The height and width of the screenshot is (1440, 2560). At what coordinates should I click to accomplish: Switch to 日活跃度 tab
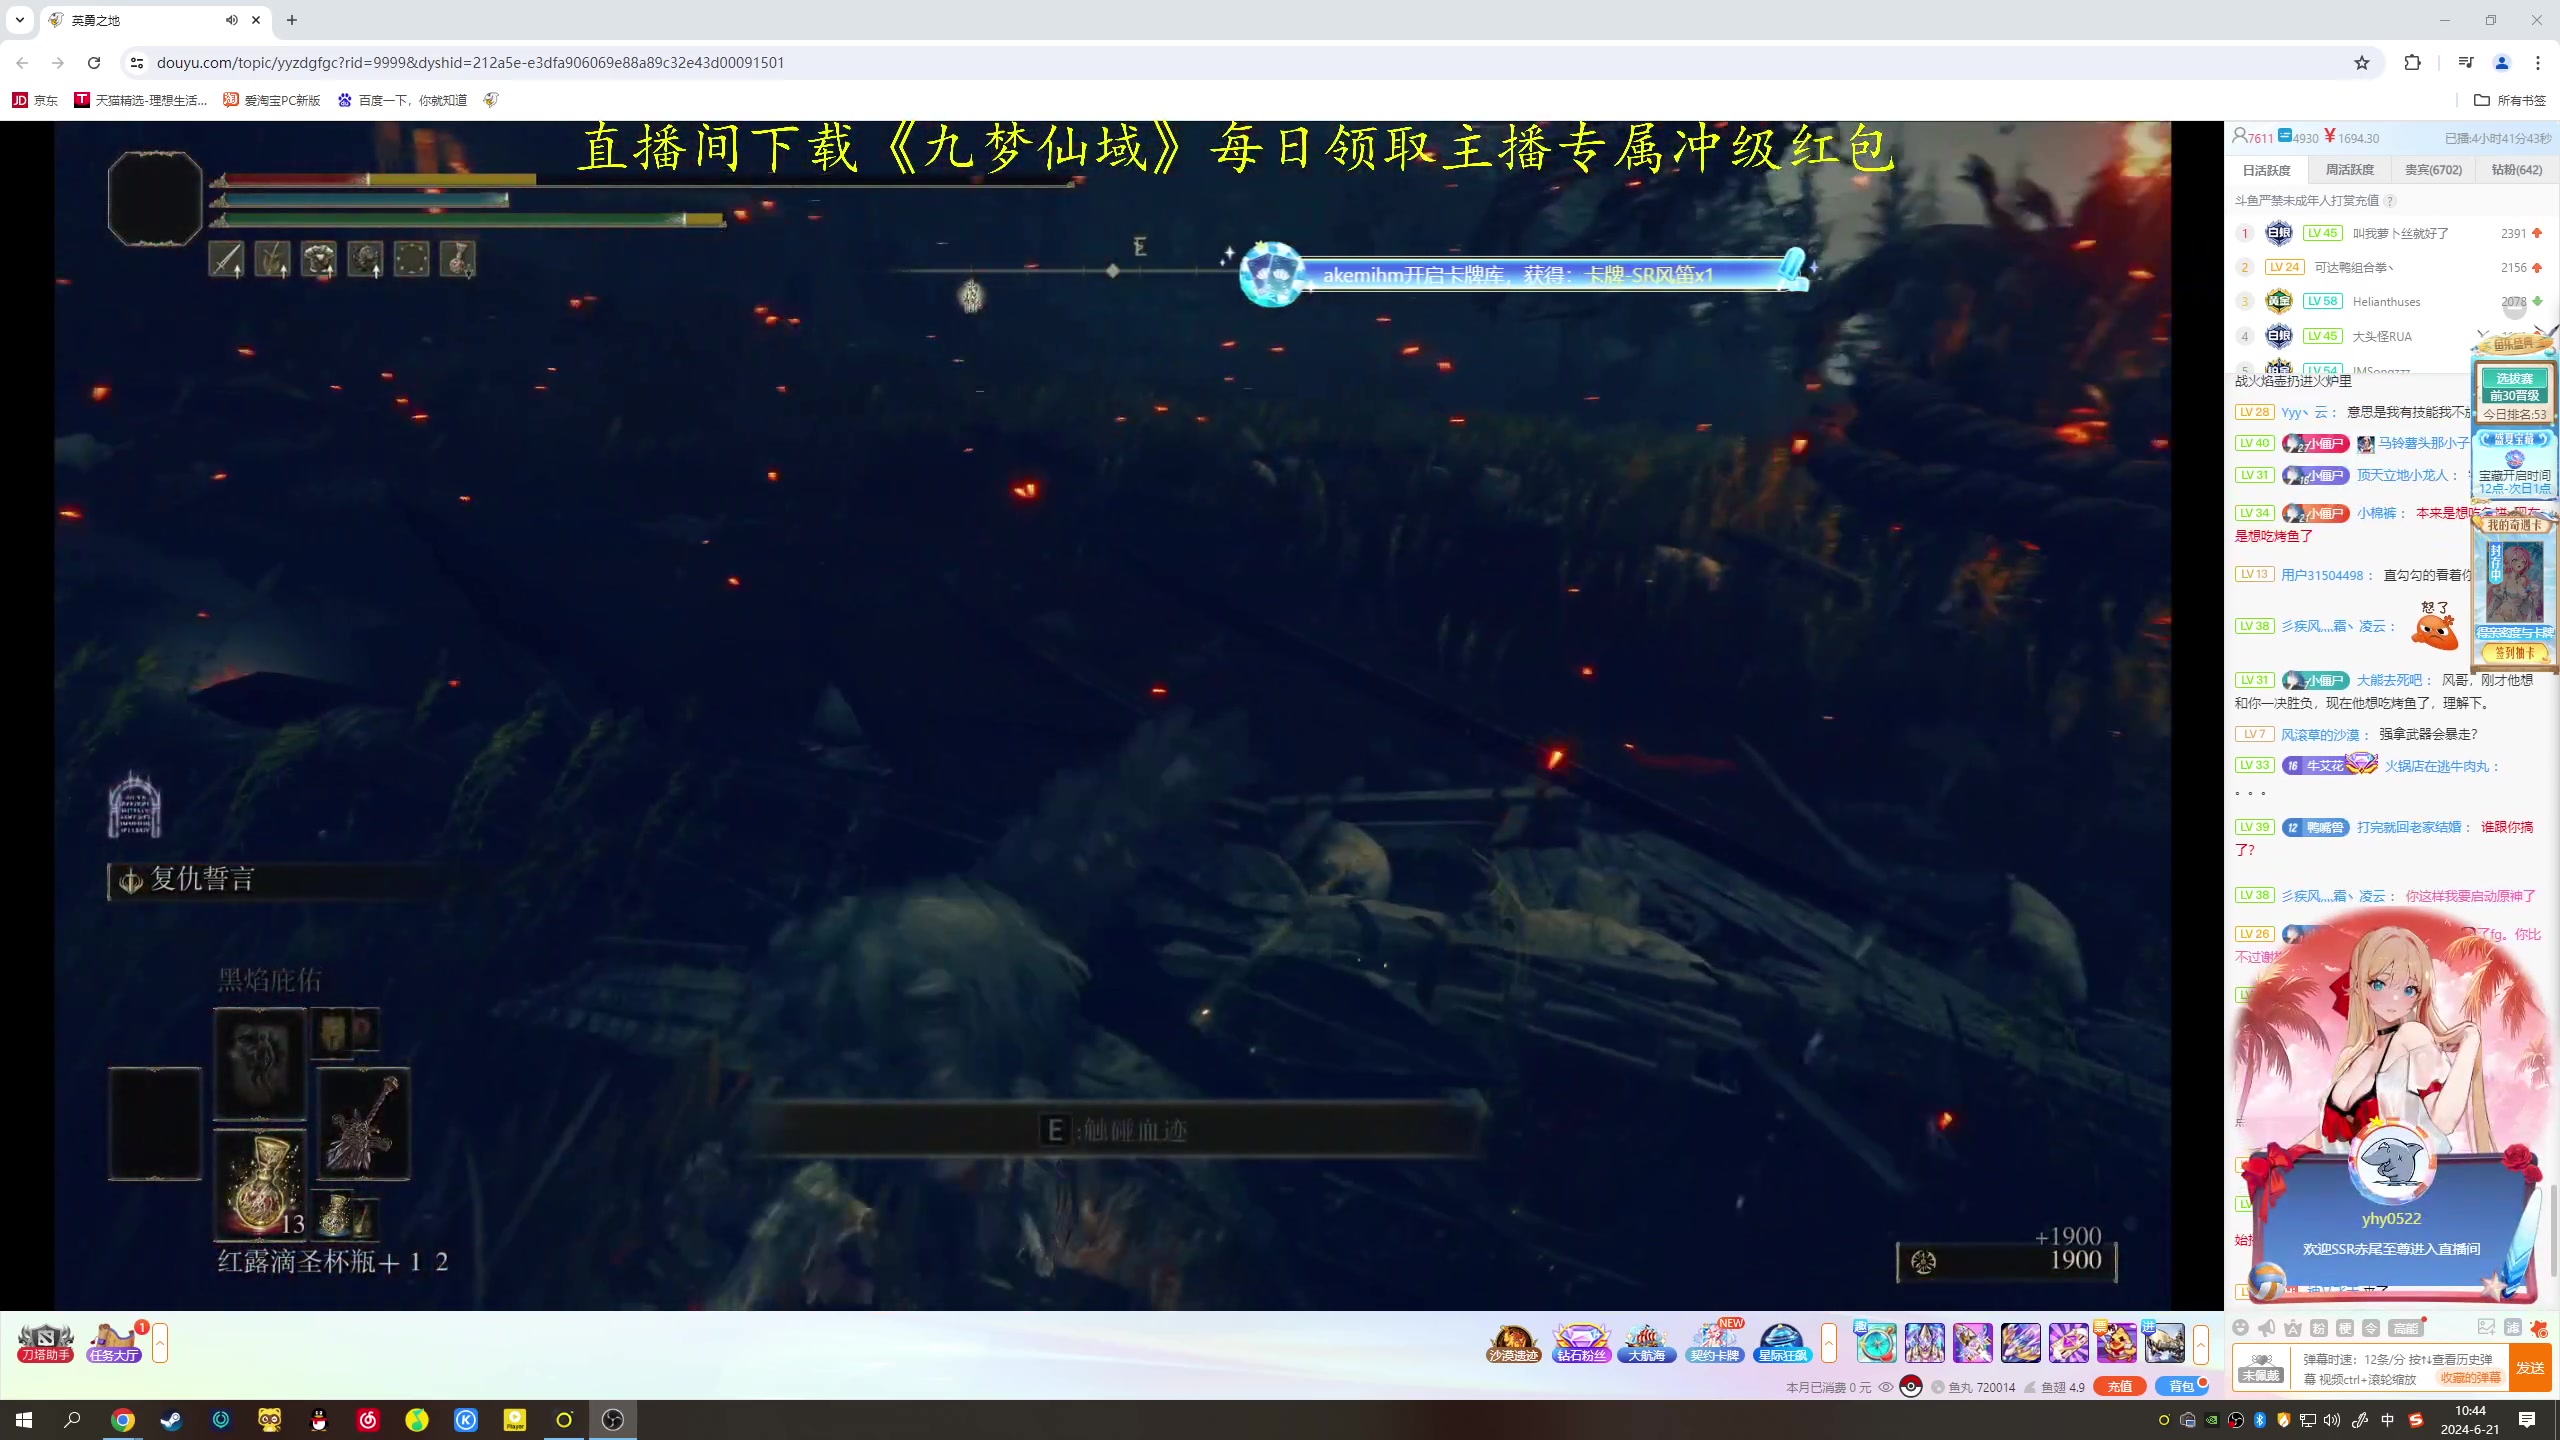pyautogui.click(x=2266, y=170)
